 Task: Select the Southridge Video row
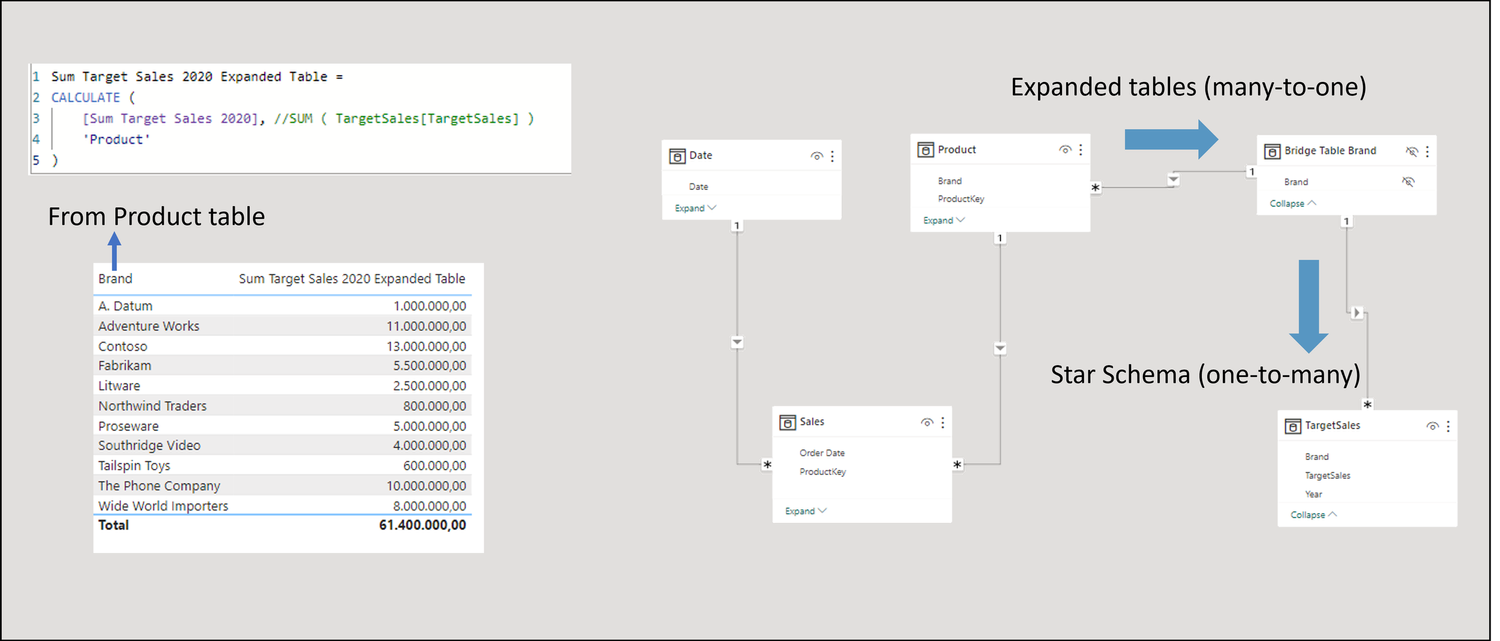(282, 446)
